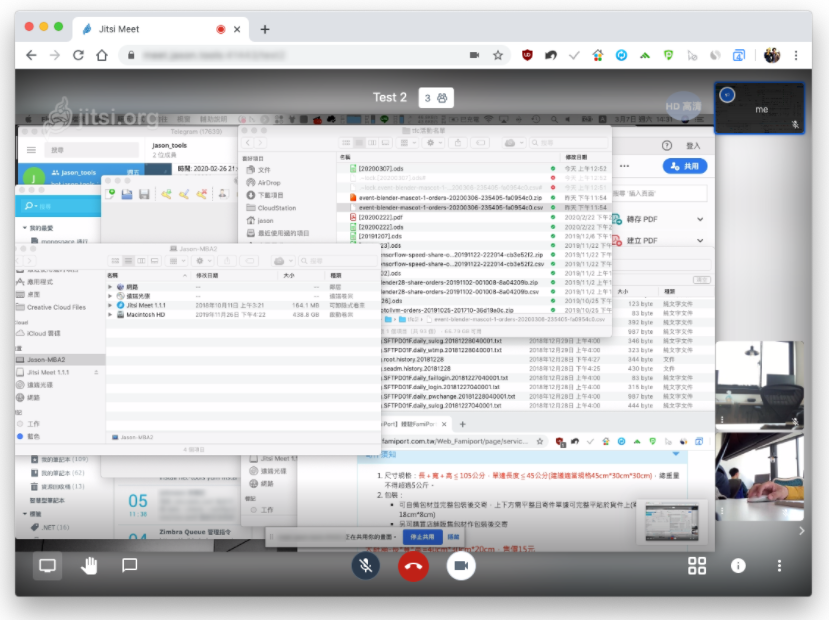Raise your hand in the meeting
The image size is (829, 620).
tap(89, 566)
